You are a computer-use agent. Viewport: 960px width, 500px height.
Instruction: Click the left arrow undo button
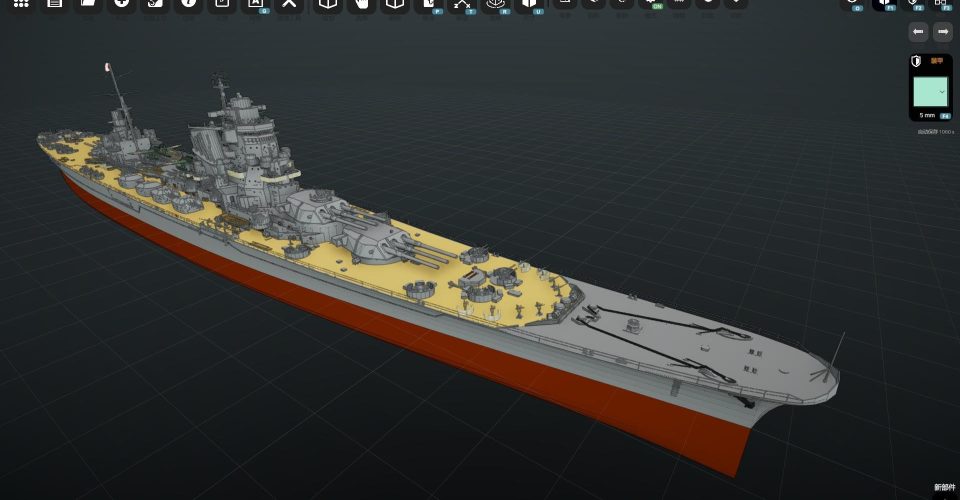[x=917, y=32]
